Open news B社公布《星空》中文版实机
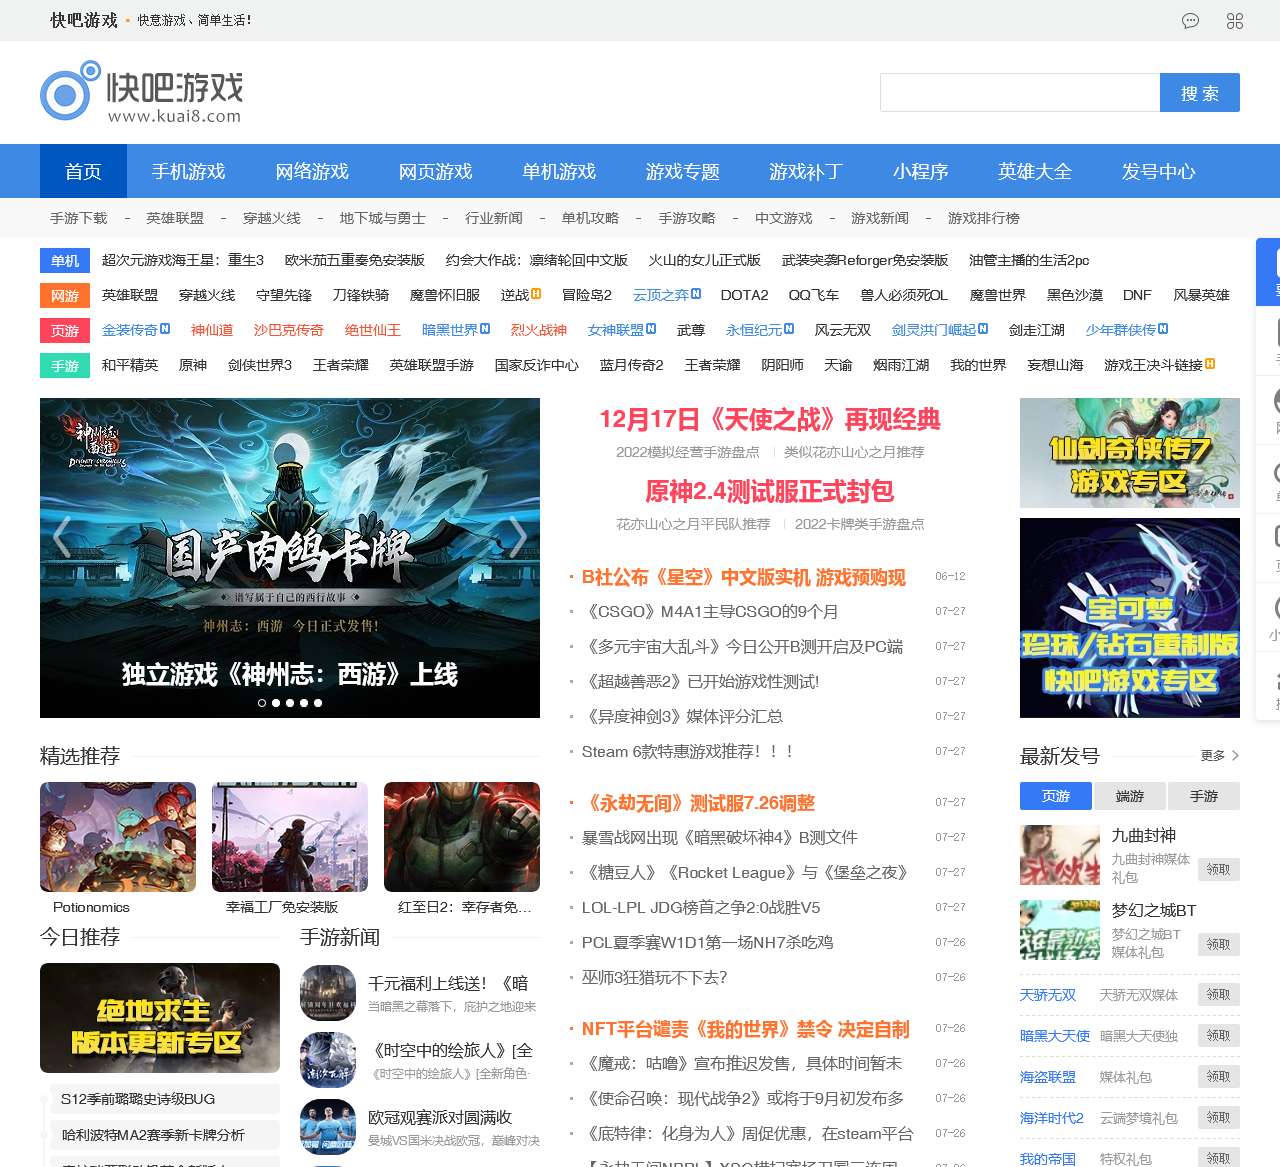Viewport: 1280px width, 1167px height. [744, 577]
